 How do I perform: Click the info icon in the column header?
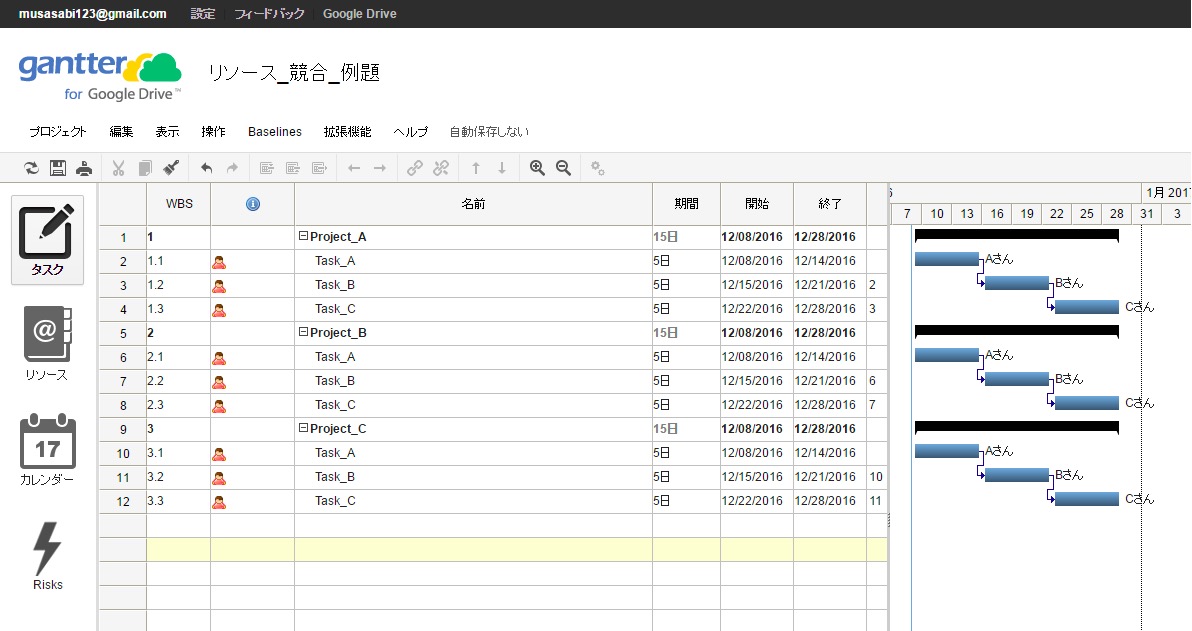pos(252,204)
